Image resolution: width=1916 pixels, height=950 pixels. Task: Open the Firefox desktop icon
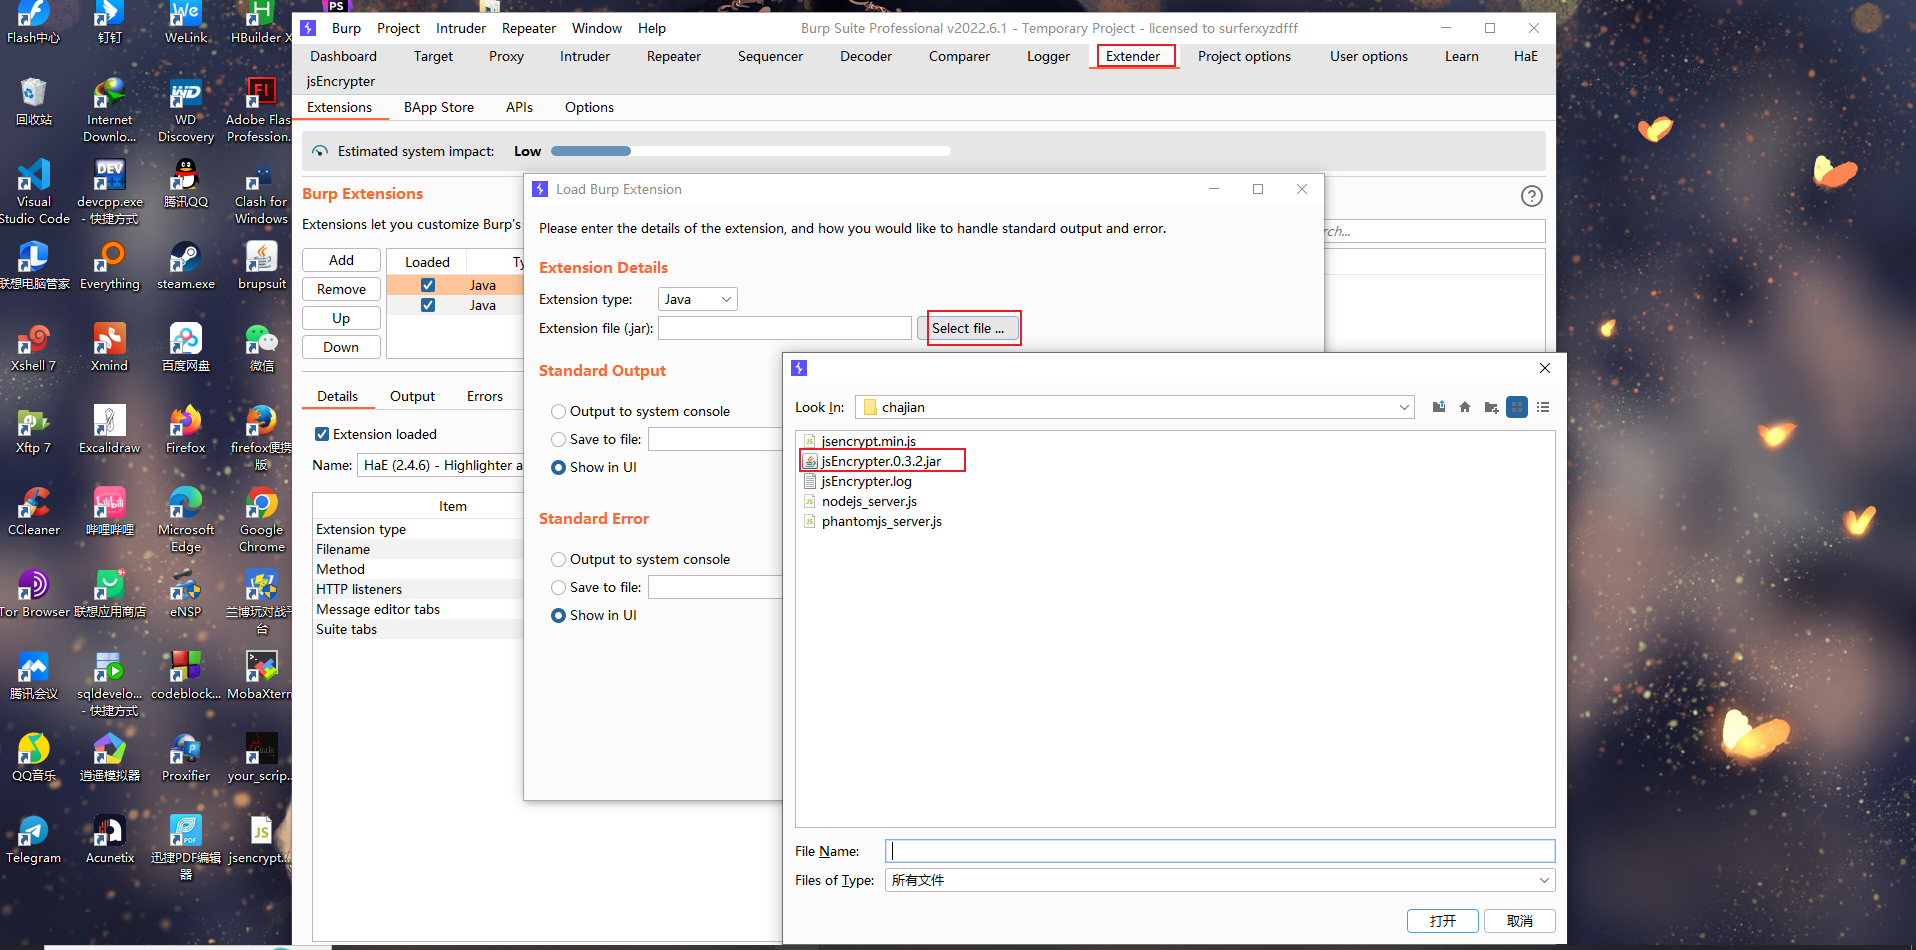tap(186, 430)
